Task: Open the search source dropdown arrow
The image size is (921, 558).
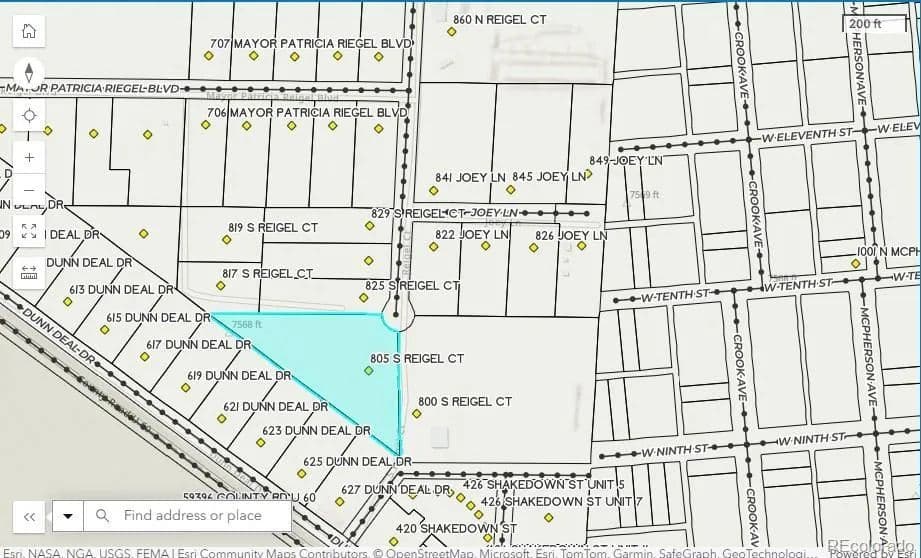Action: (68, 516)
